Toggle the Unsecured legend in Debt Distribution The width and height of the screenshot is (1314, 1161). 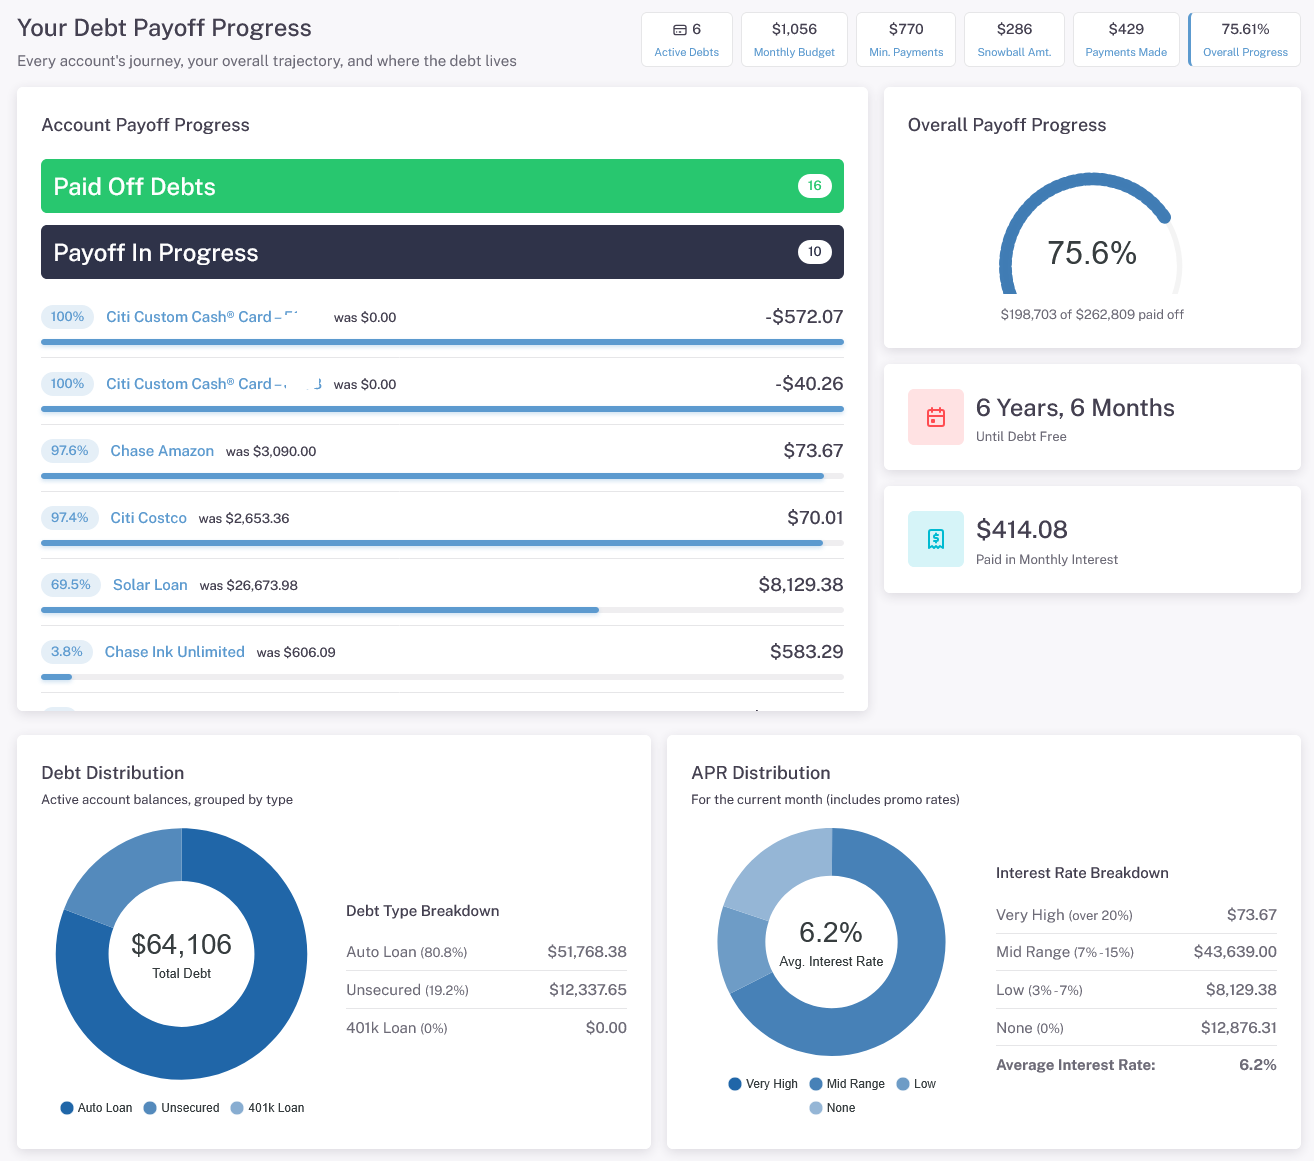(181, 1108)
